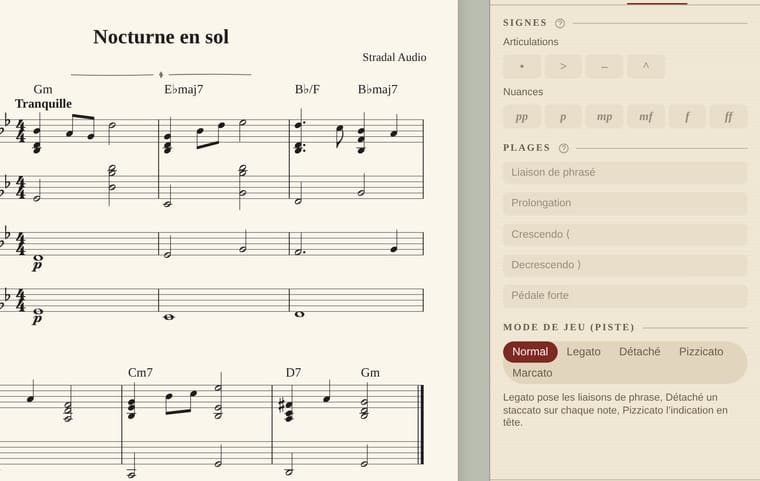Apply the accent (>) articulation
Screen dimensions: 760x481
click(563, 66)
